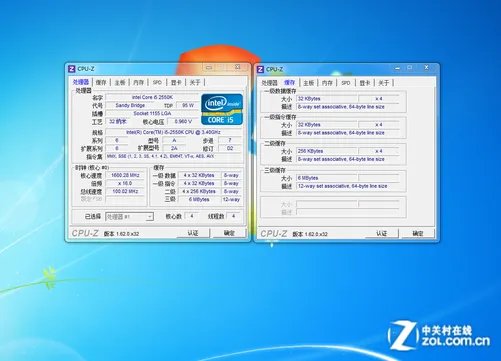Click the bus speed value '100.02 MHz'
The width and height of the screenshot is (501, 361).
click(125, 191)
